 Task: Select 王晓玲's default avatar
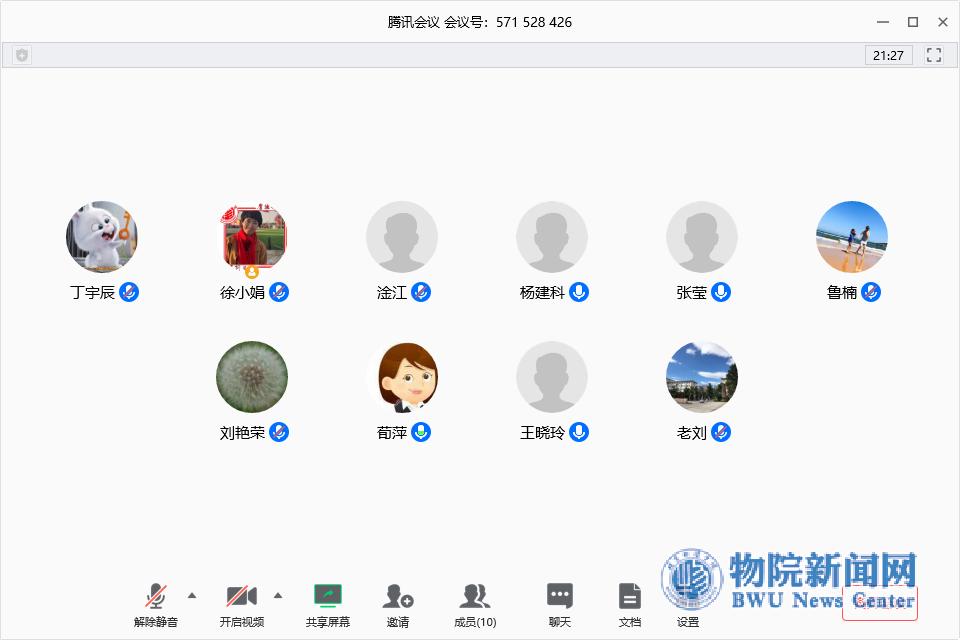pyautogui.click(x=552, y=377)
